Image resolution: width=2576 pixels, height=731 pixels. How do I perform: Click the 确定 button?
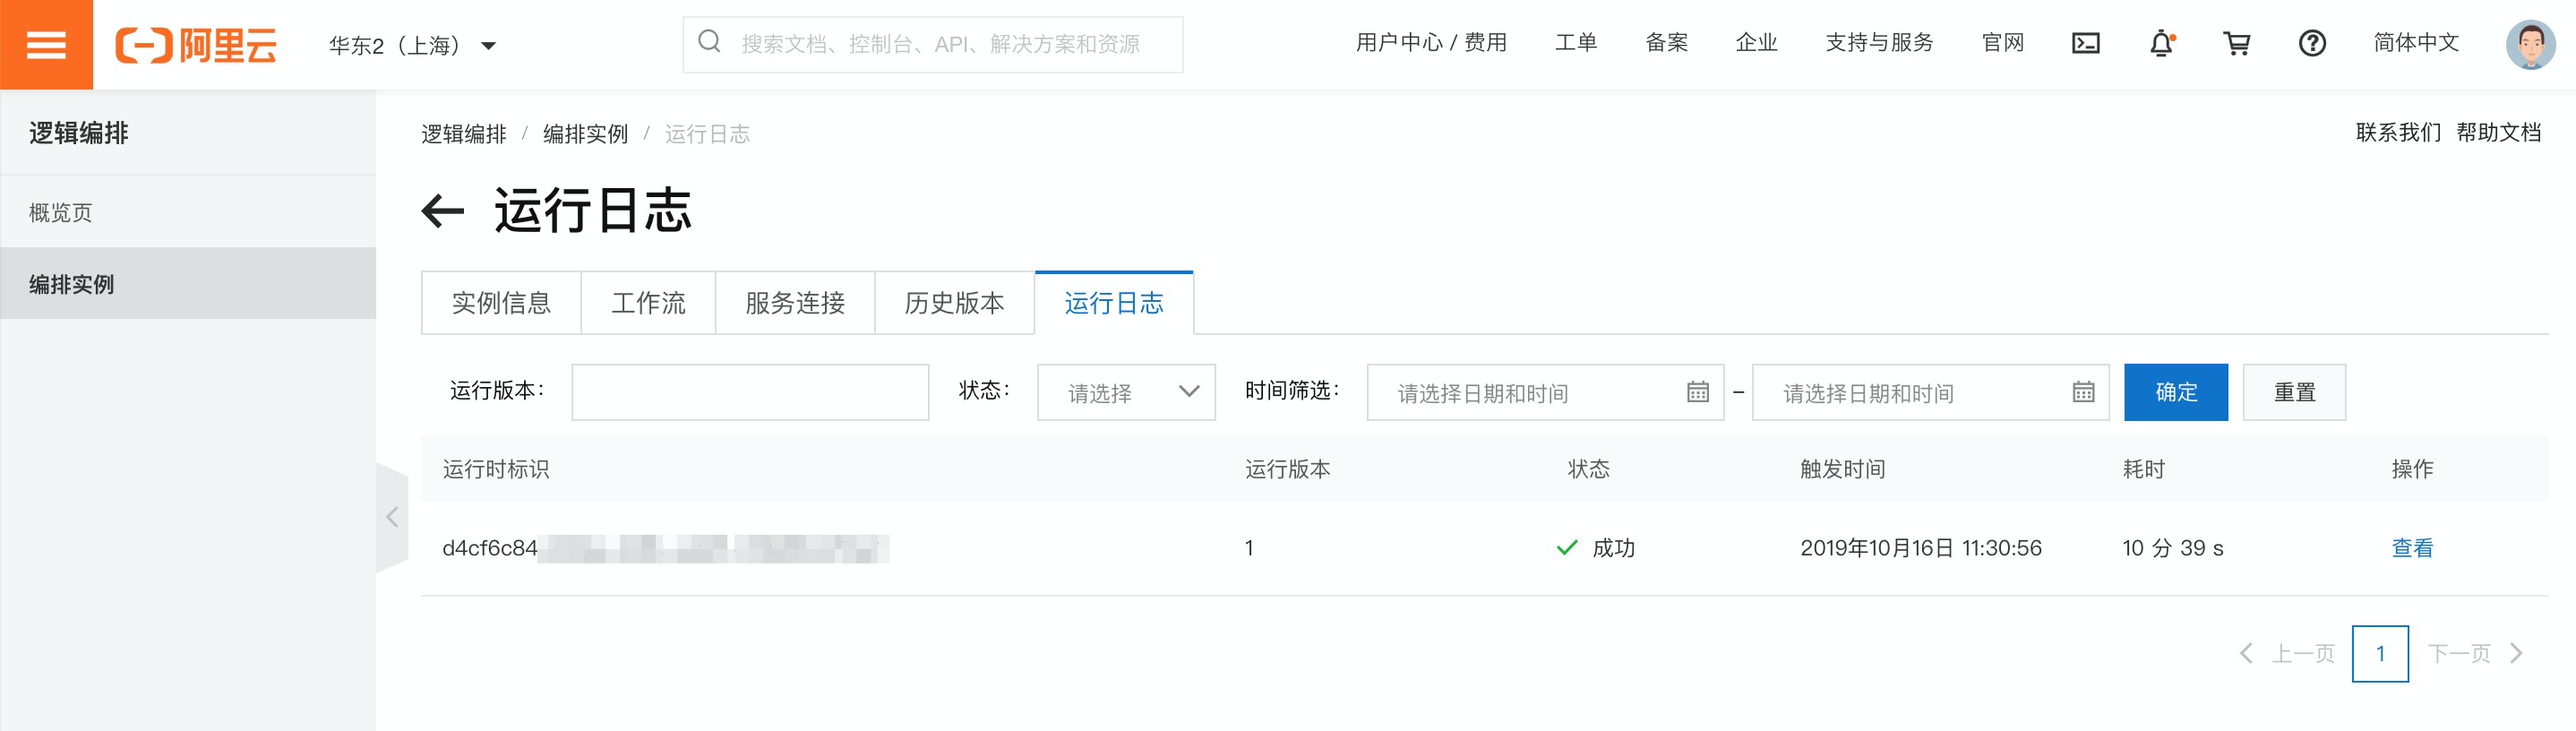pos(2176,392)
